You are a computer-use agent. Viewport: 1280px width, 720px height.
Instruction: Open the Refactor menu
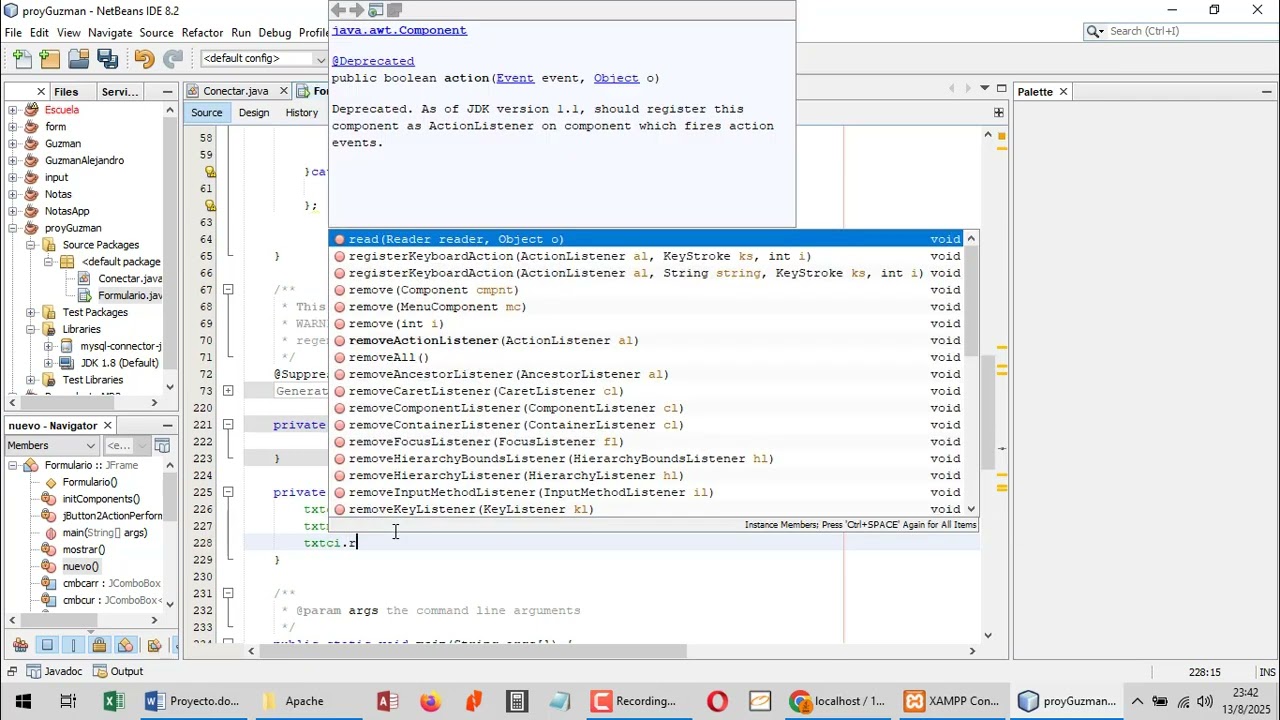(x=202, y=32)
